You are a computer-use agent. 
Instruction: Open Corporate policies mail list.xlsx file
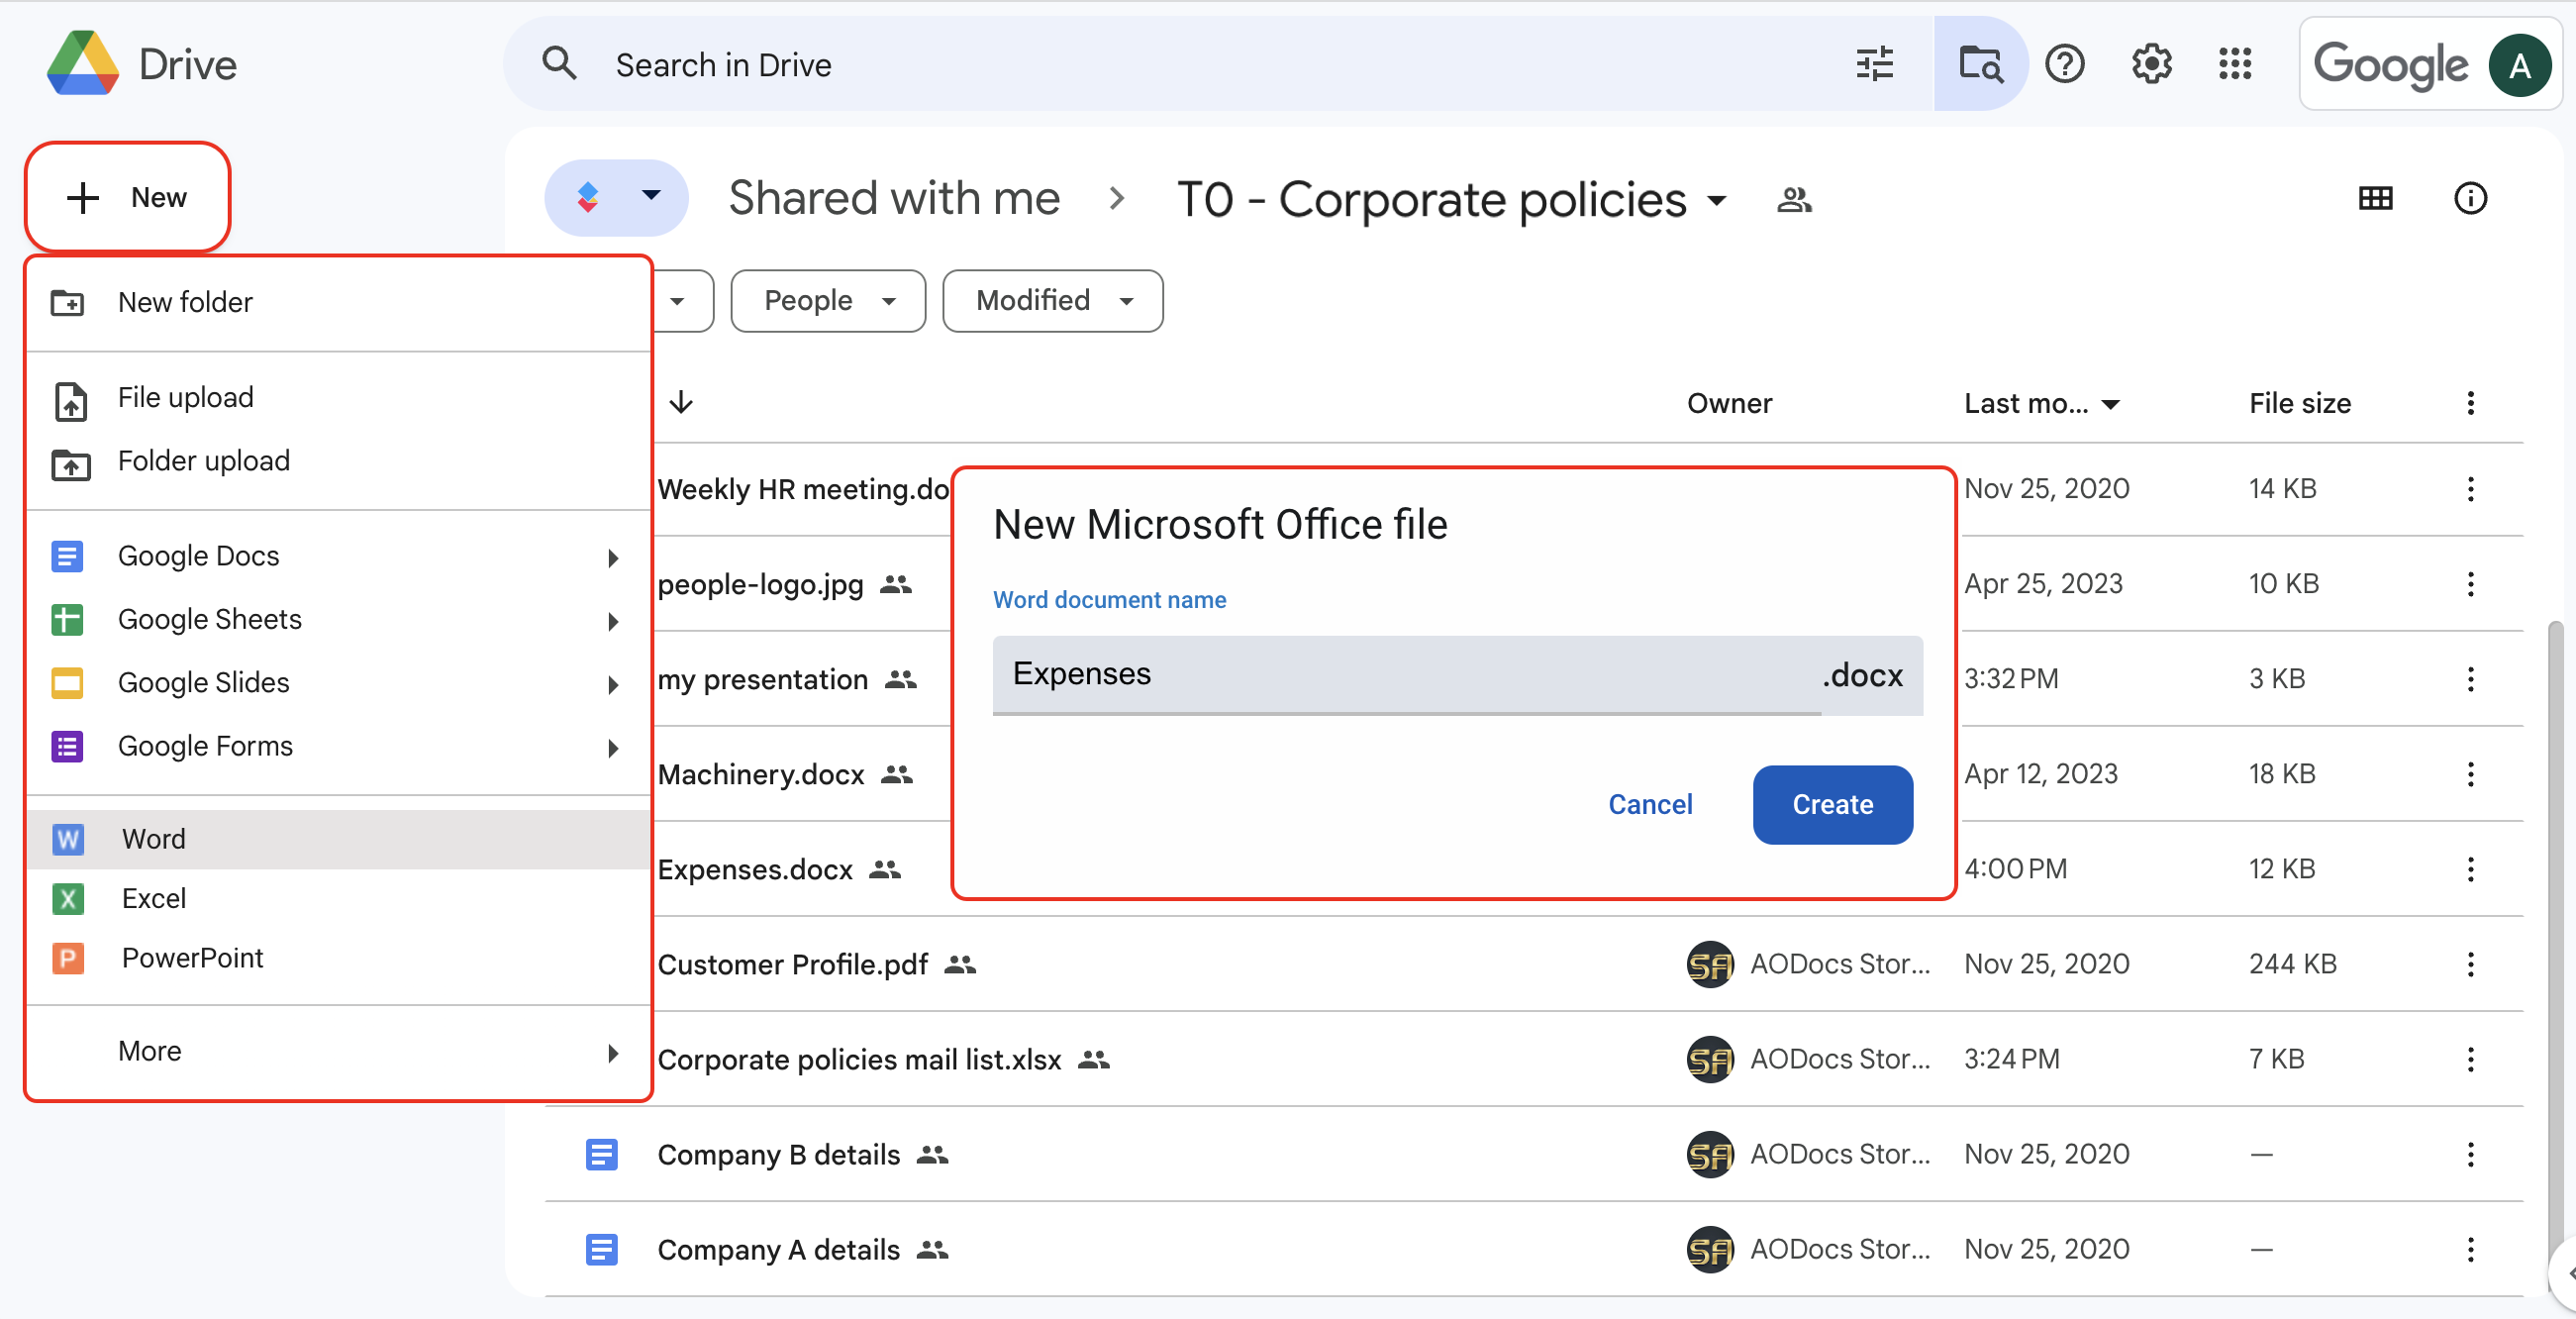click(x=859, y=1059)
